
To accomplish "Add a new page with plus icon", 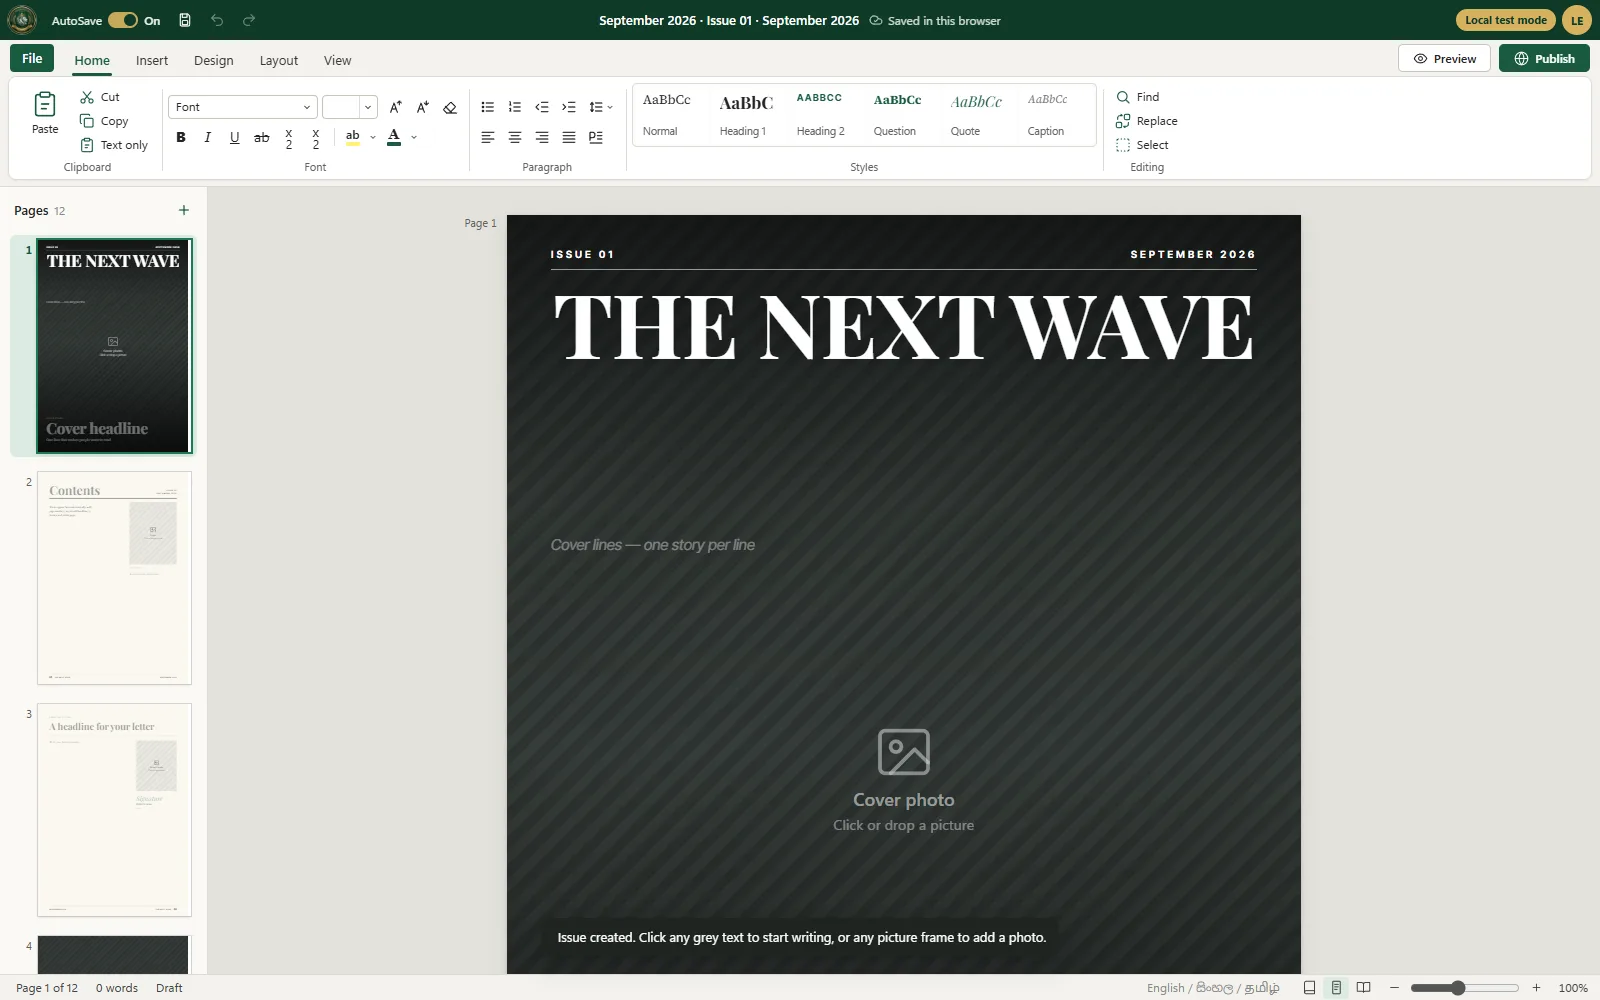I will point(184,210).
